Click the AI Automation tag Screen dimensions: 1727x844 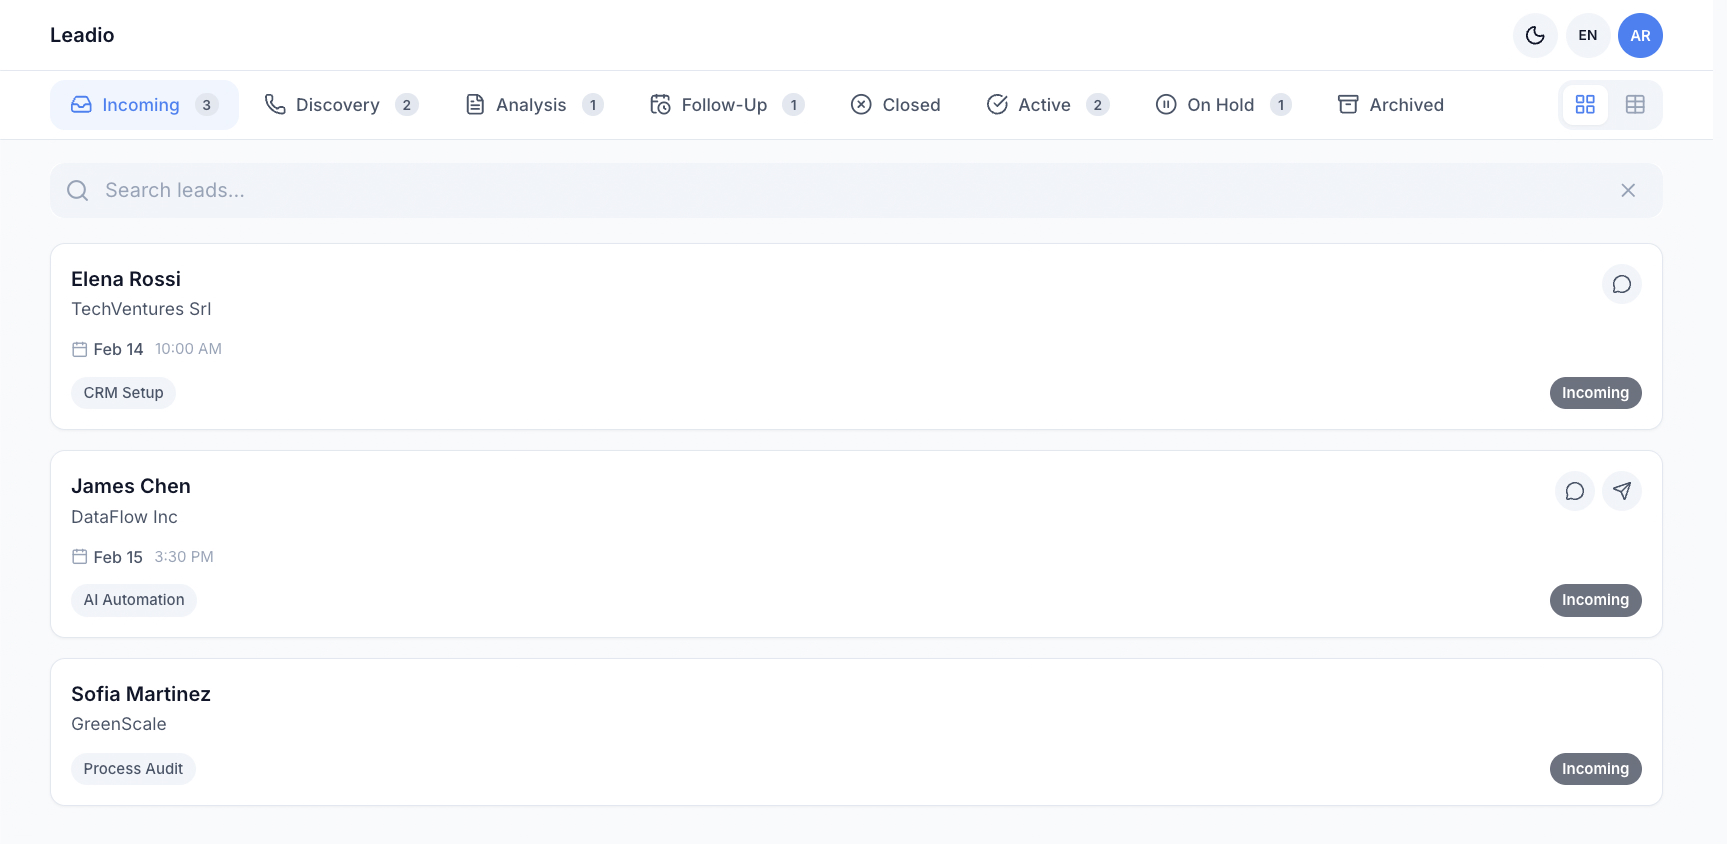tap(134, 600)
